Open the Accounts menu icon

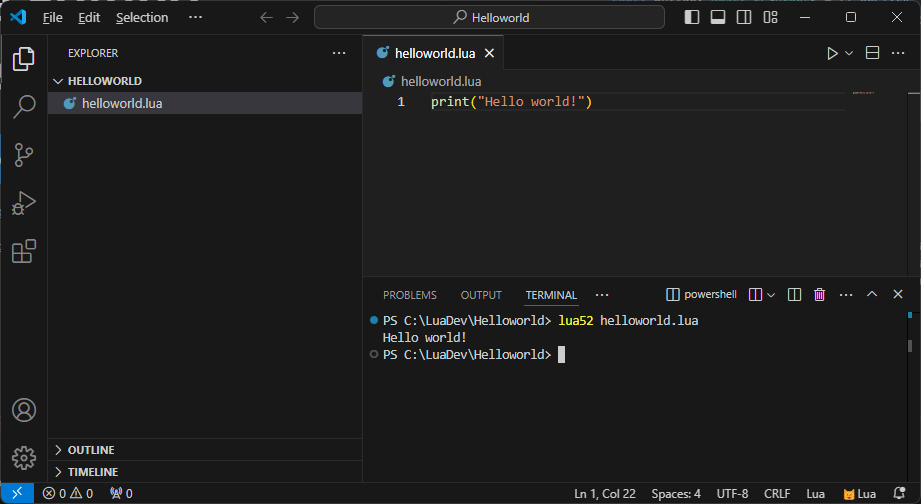point(23,410)
